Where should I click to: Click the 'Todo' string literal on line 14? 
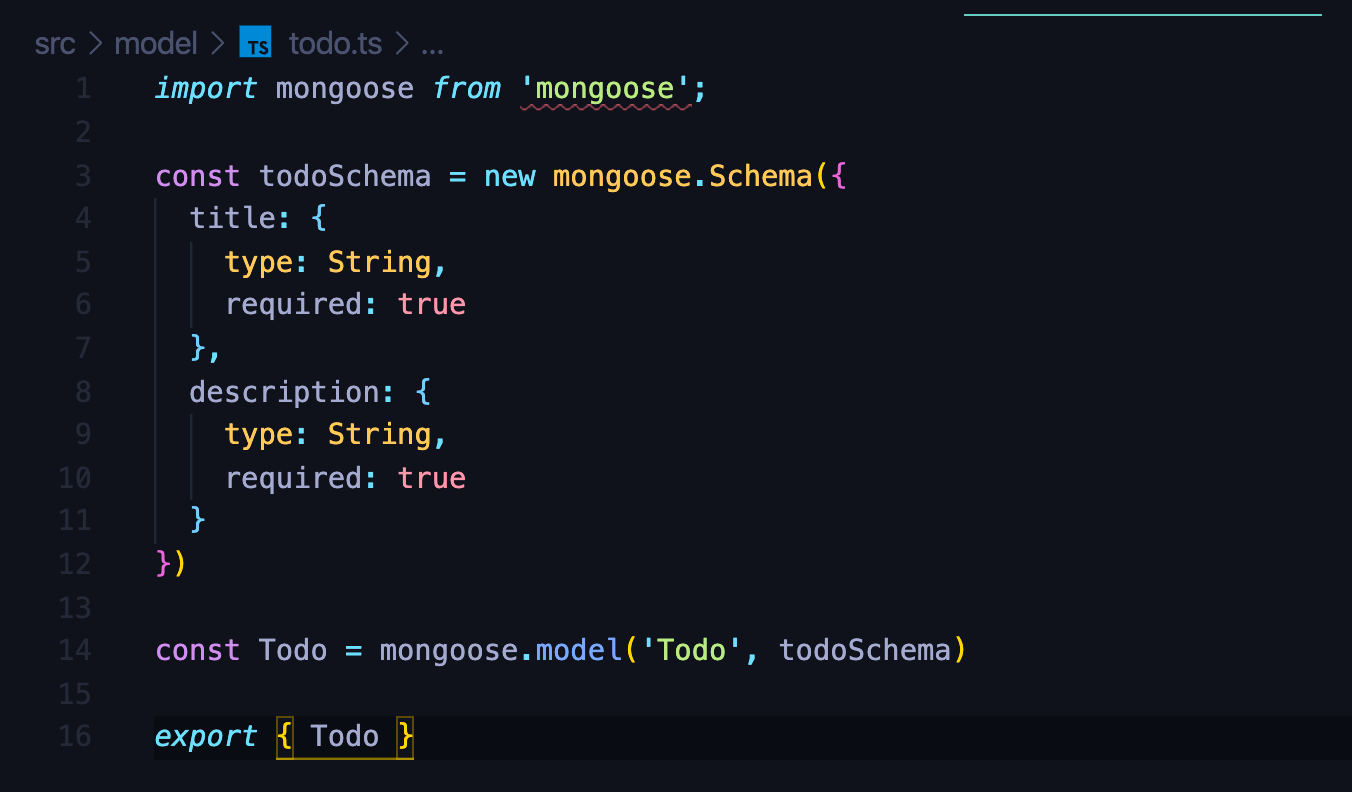[x=691, y=649]
